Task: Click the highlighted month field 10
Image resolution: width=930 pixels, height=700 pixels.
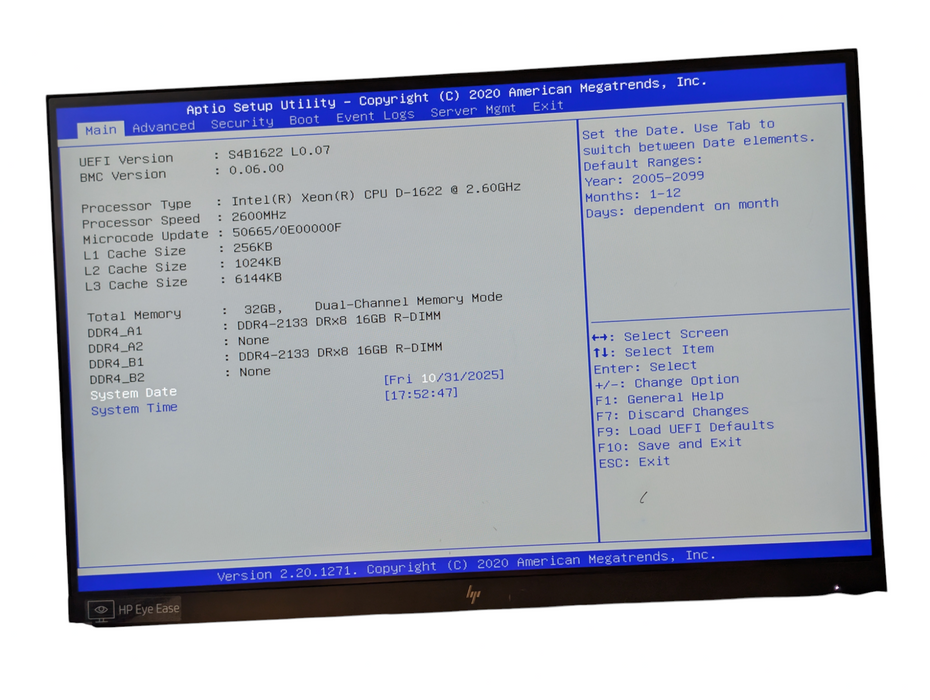Action: point(428,378)
